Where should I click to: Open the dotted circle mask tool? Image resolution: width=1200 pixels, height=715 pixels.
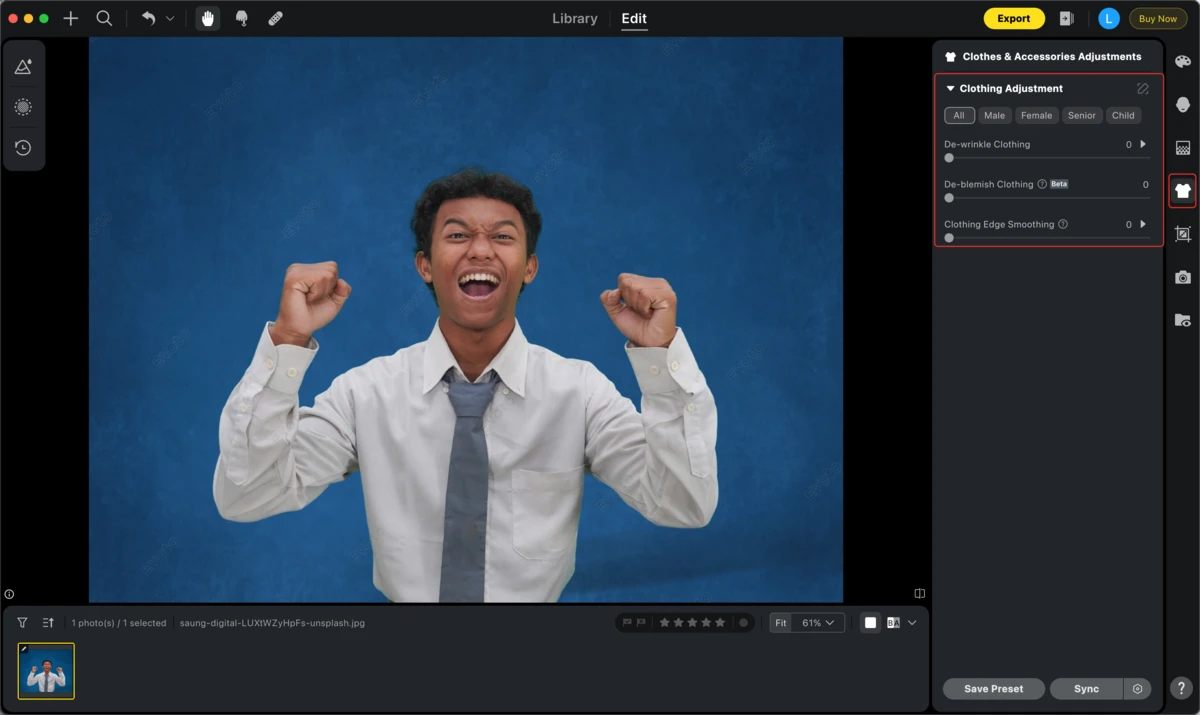(23, 107)
